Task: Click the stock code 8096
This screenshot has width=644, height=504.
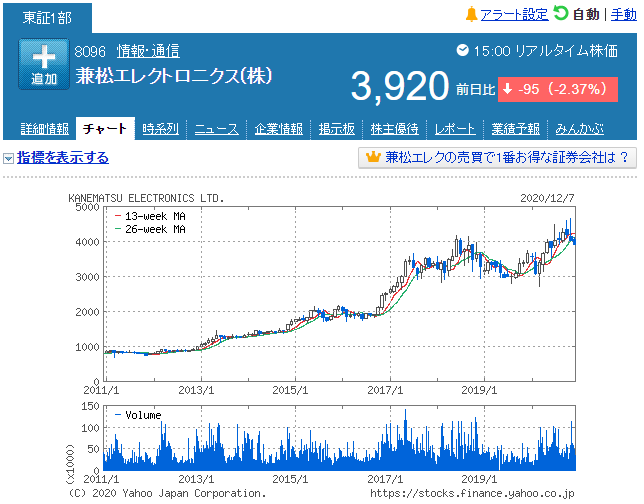Action: tap(90, 52)
